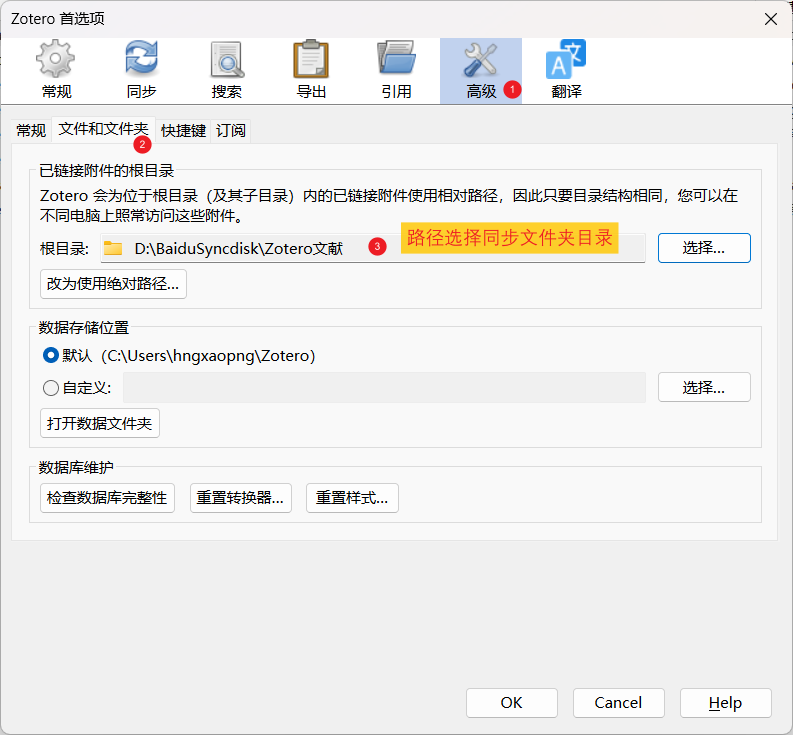Open the 常规 gear preferences pane

pos(56,70)
